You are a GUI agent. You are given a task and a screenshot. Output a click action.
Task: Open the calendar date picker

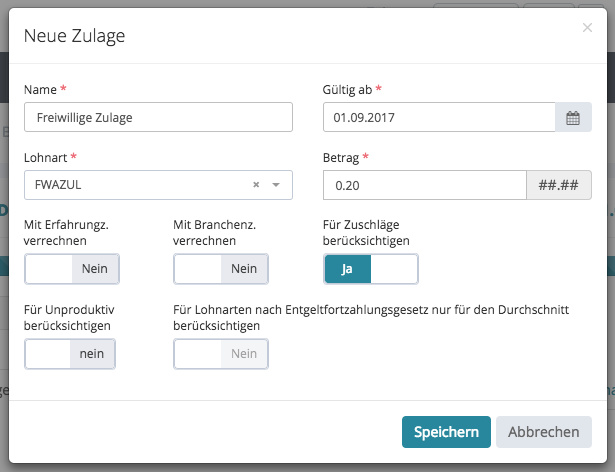pos(573,118)
